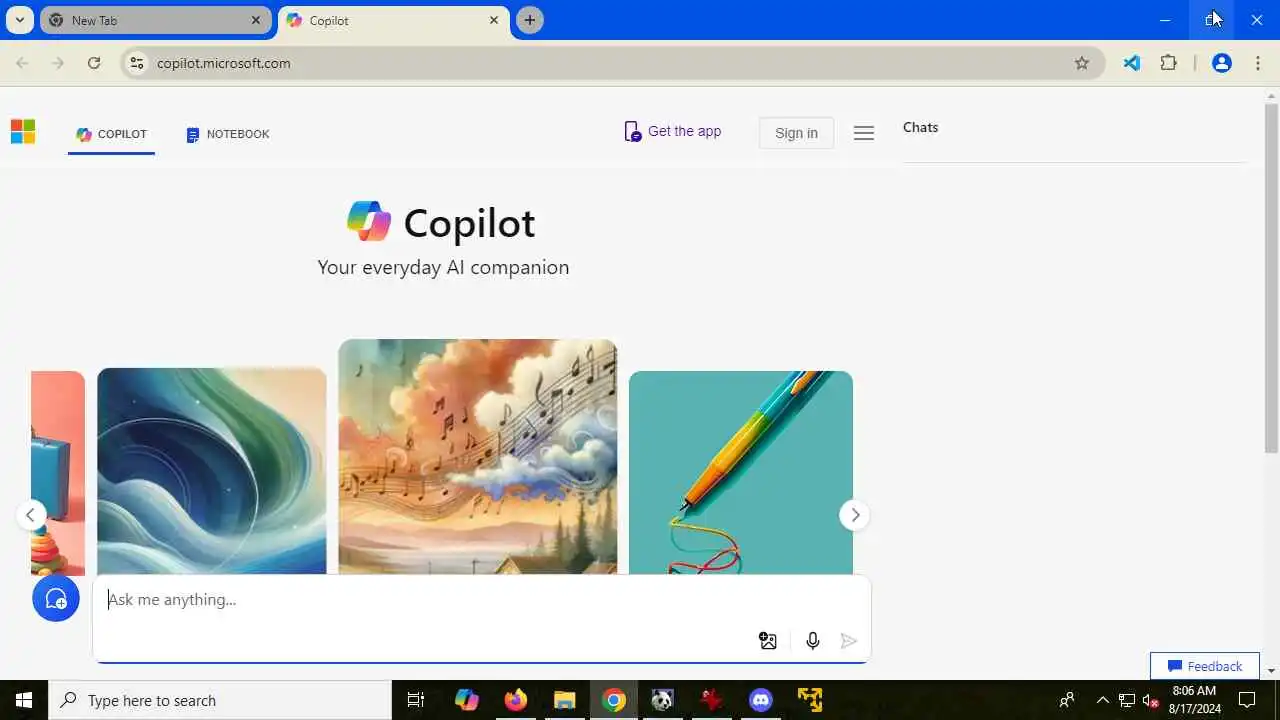Click the page vertical scrollbar
This screenshot has width=1280, height=720.
[1271, 278]
